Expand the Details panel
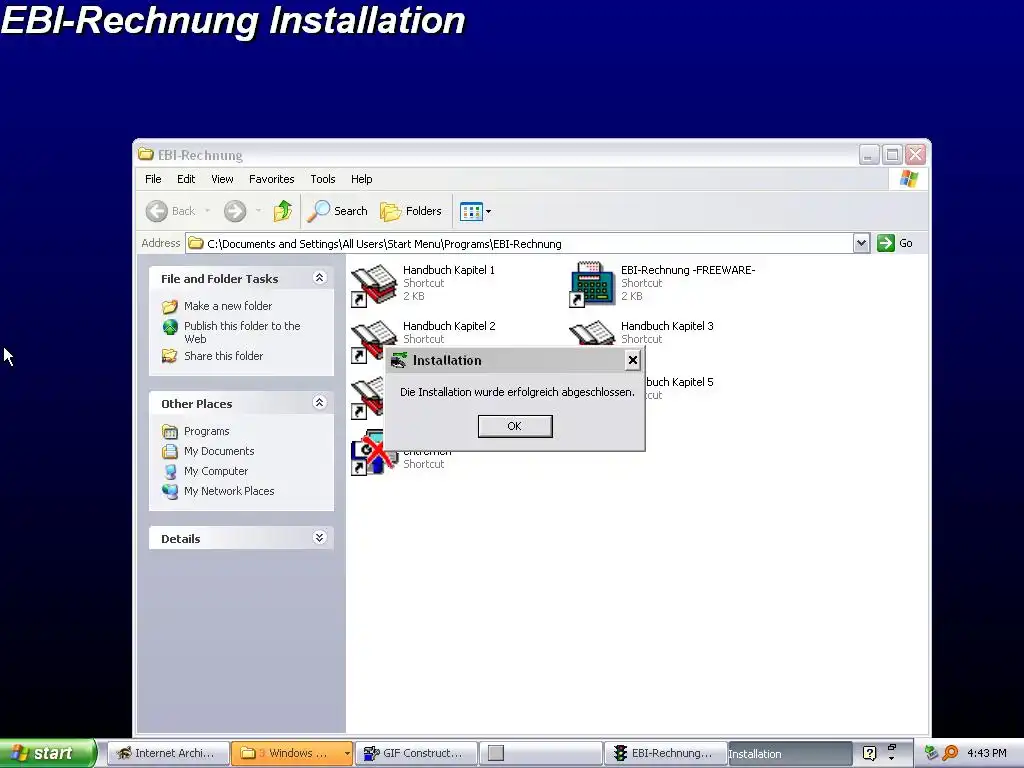Screen dimensions: 1024x768 pyautogui.click(x=319, y=537)
